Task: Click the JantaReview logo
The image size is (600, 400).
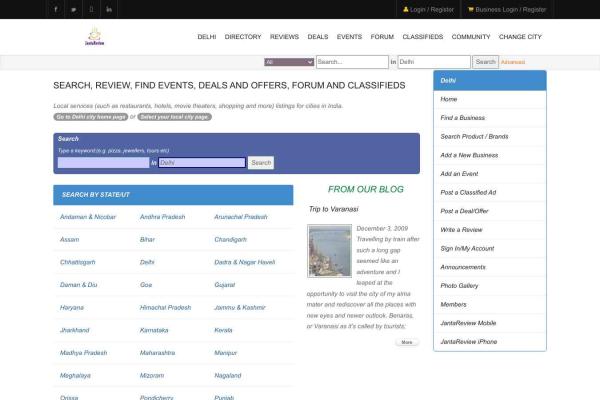Action: (x=95, y=38)
